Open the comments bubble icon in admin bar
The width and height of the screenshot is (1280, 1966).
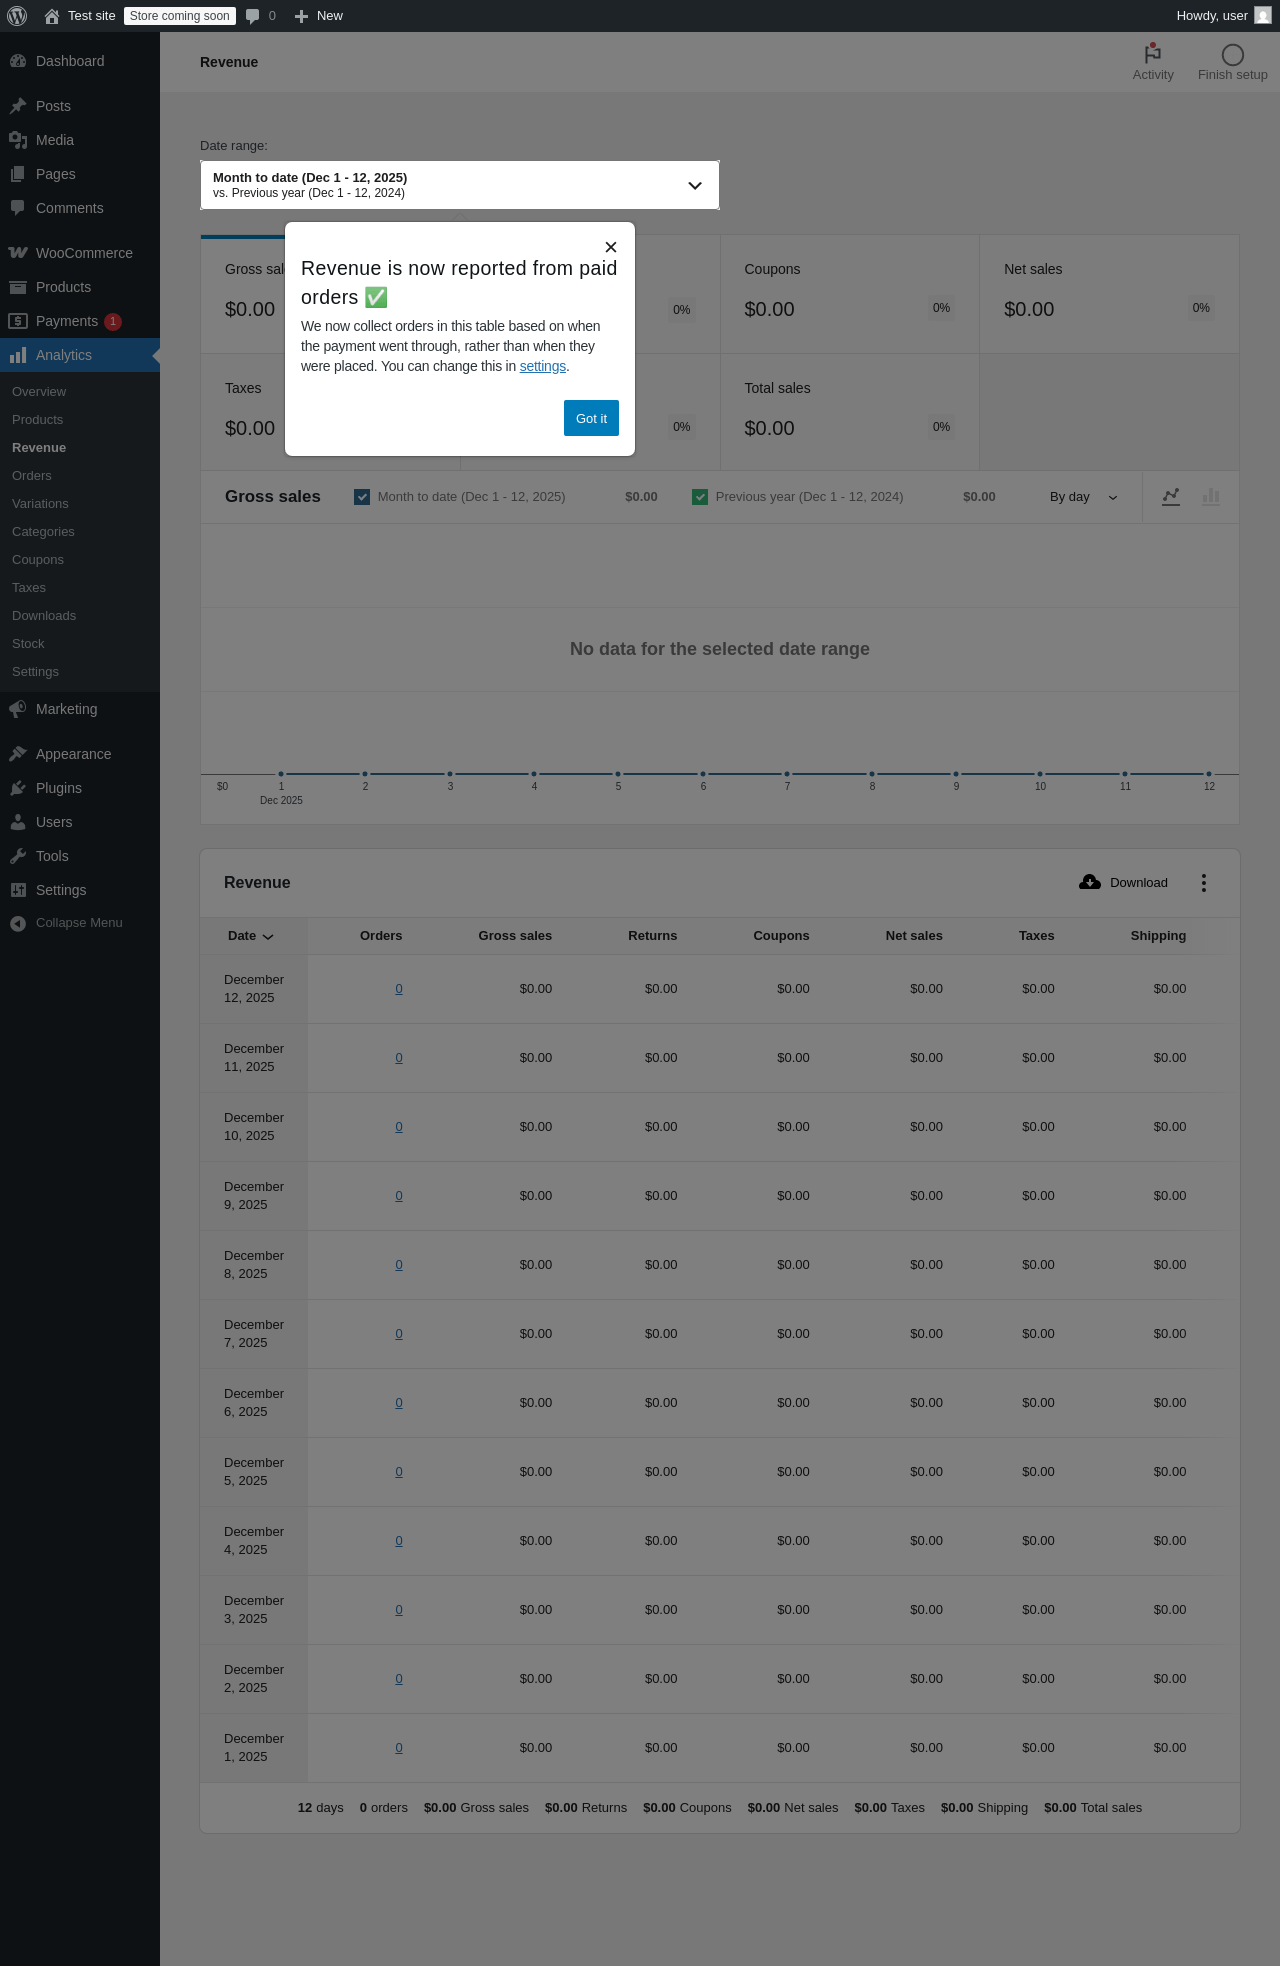pos(253,16)
